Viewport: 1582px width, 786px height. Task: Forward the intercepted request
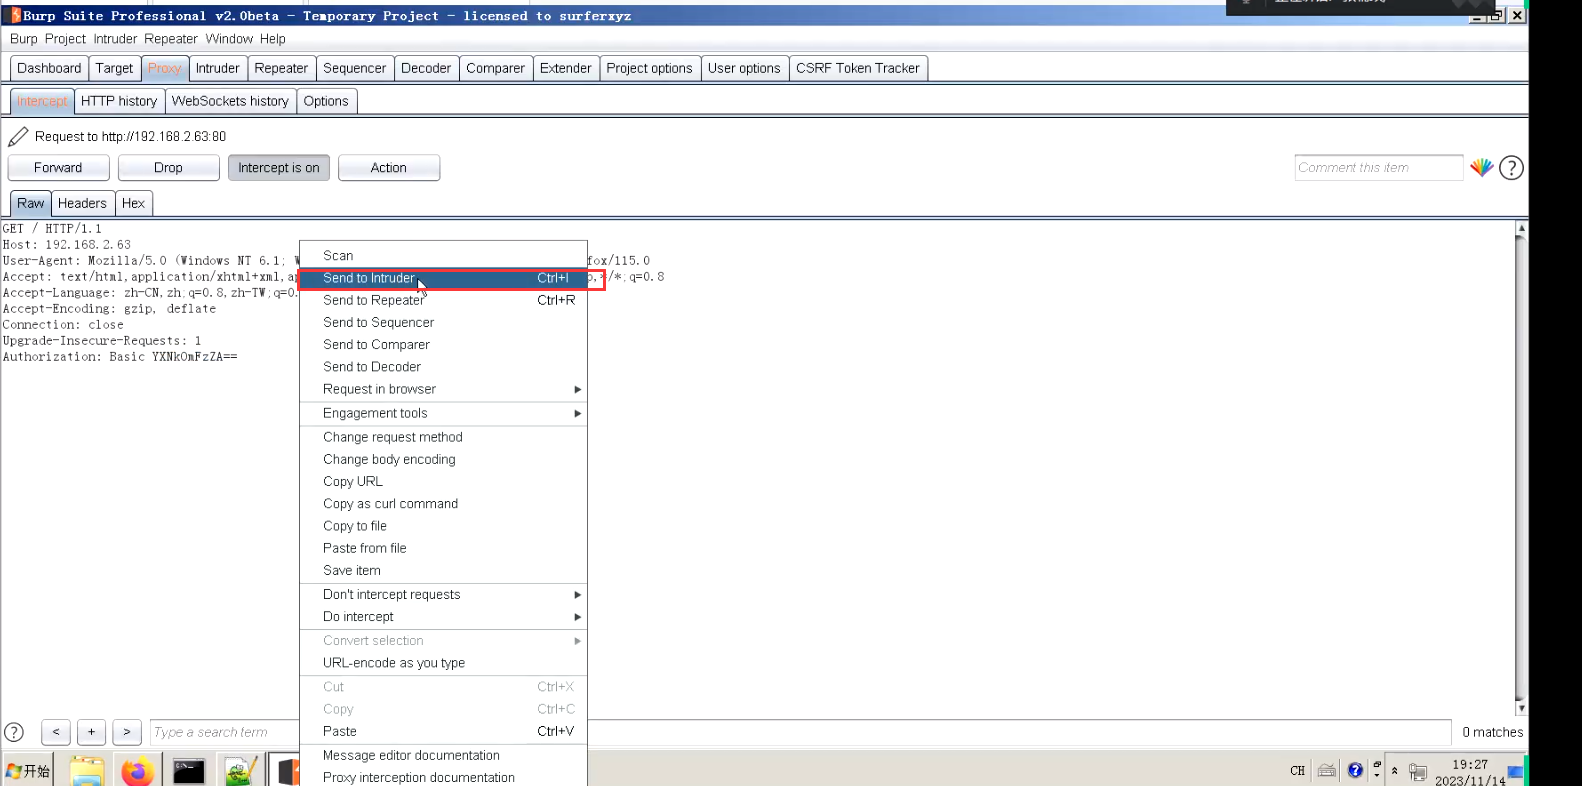pos(58,168)
